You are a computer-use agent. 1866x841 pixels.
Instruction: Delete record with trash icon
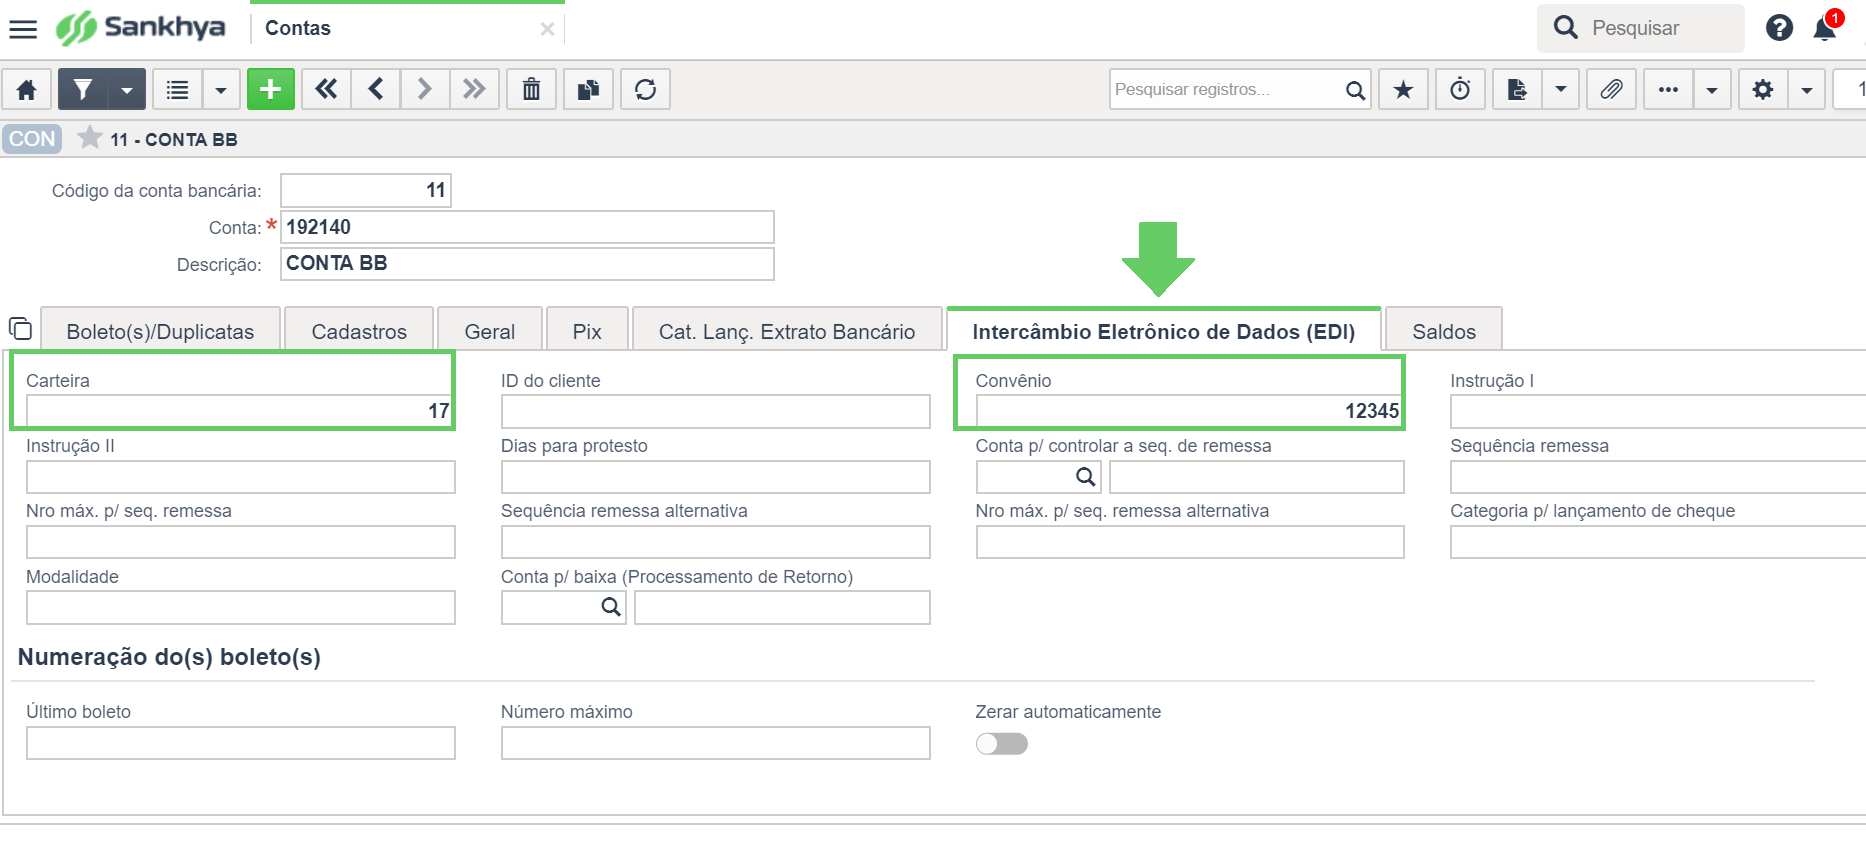(531, 89)
